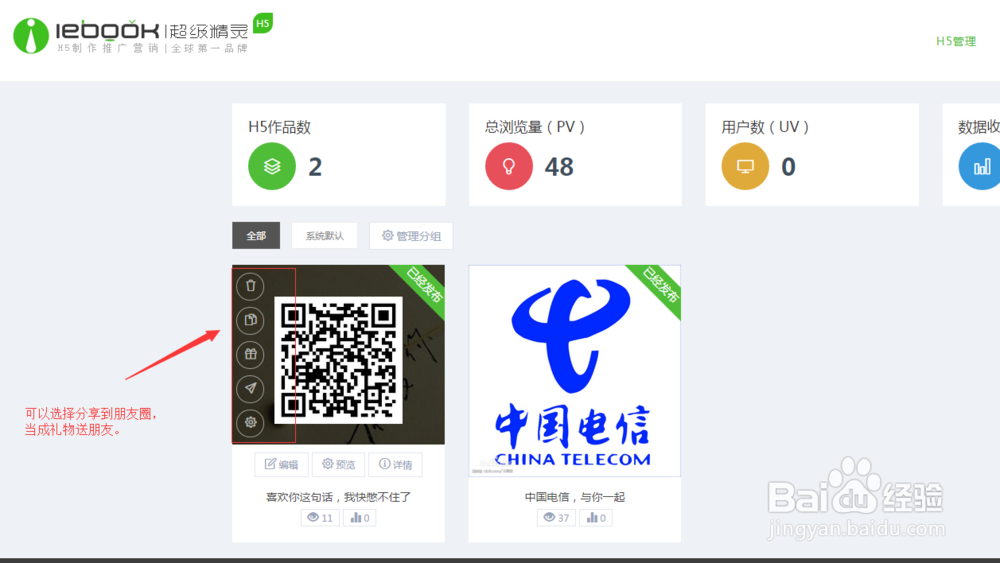
Task: Select the 全部 tab
Action: pos(256,235)
